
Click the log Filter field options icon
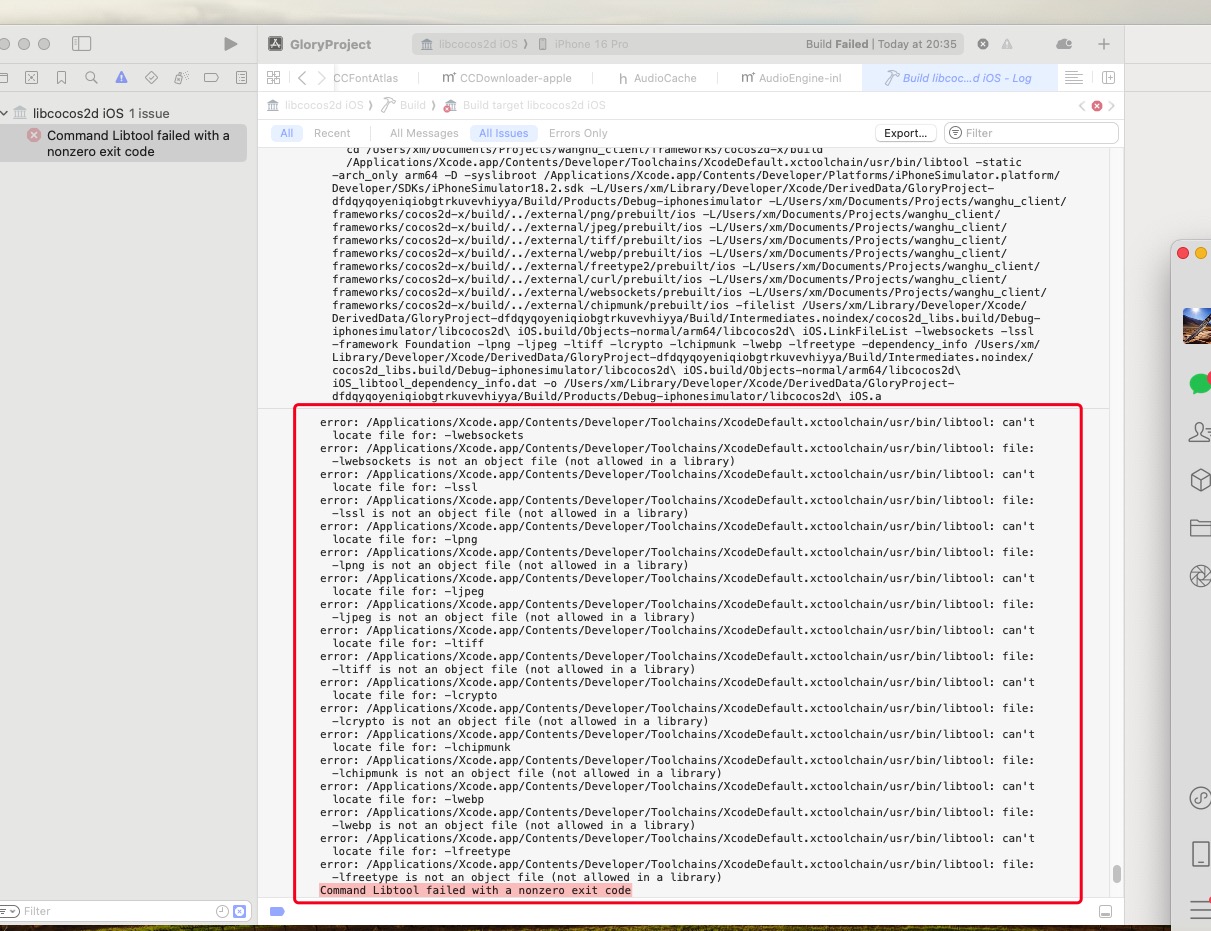coord(955,133)
